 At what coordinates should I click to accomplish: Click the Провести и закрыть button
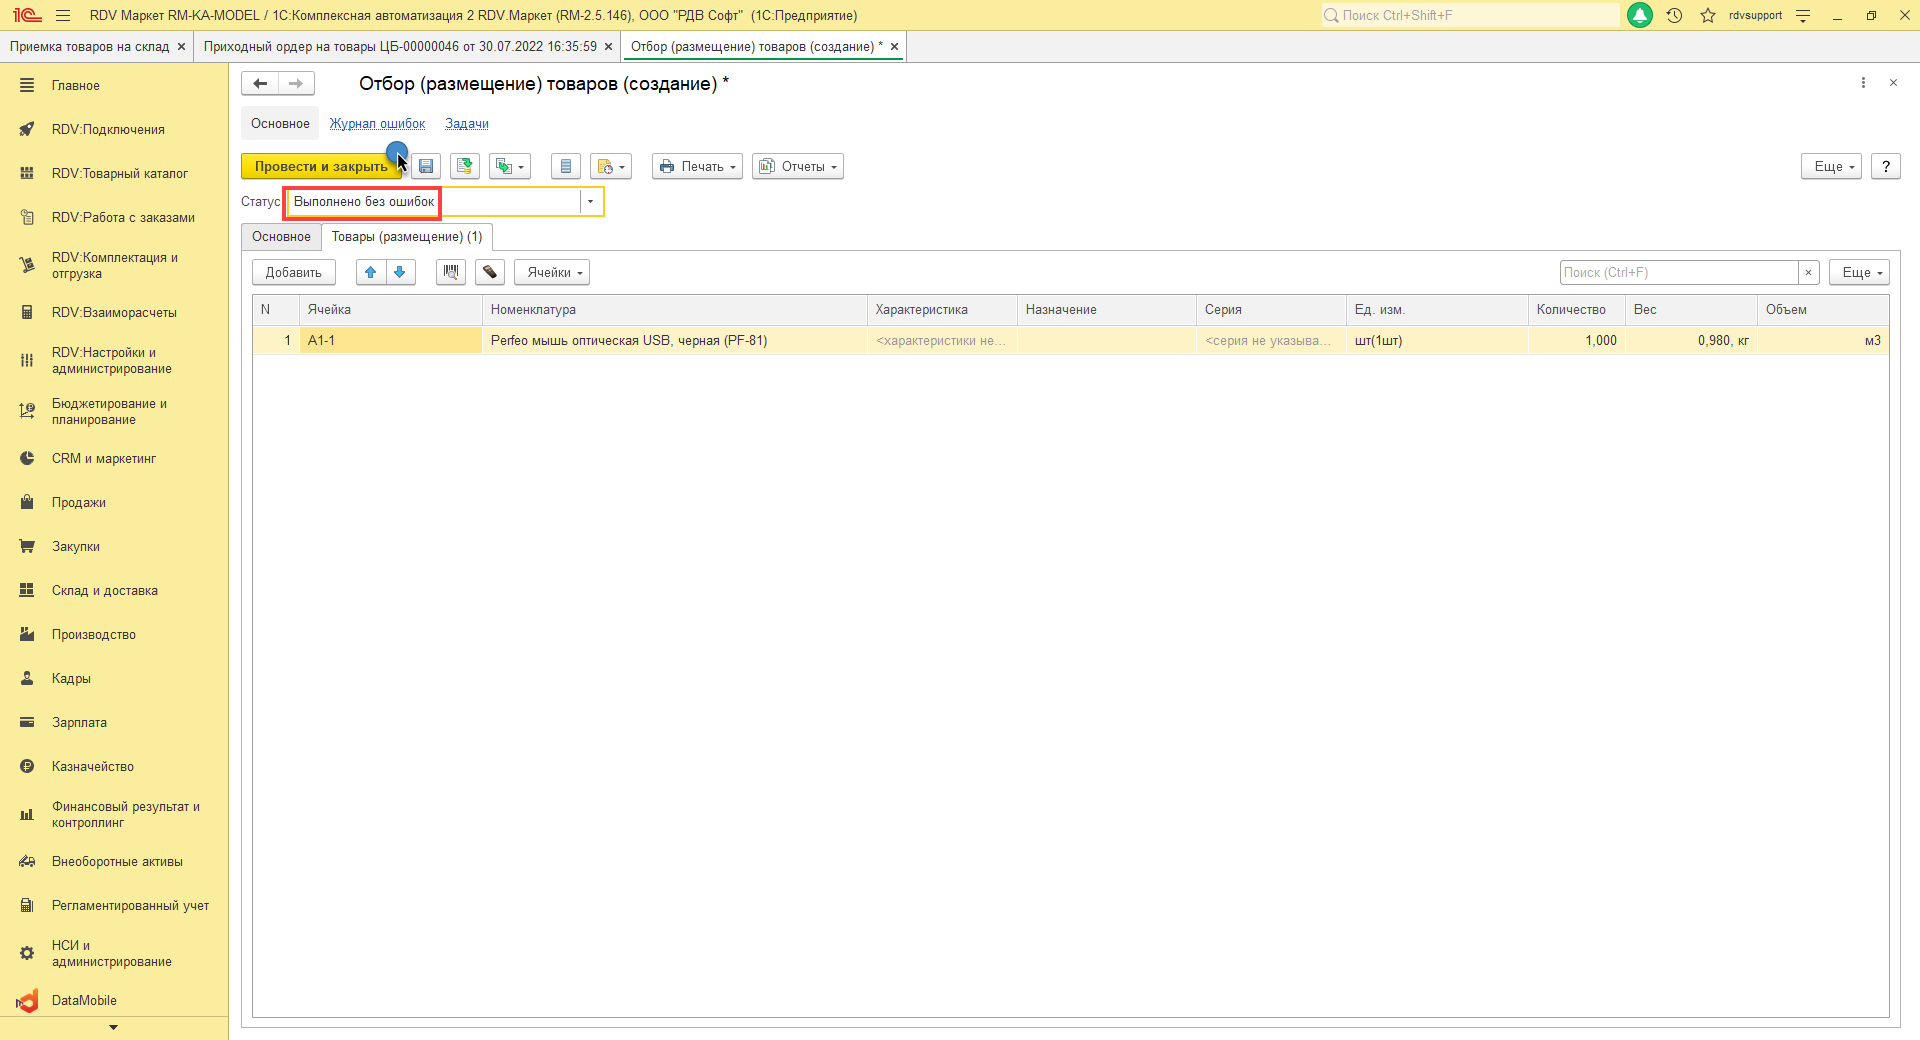(320, 167)
